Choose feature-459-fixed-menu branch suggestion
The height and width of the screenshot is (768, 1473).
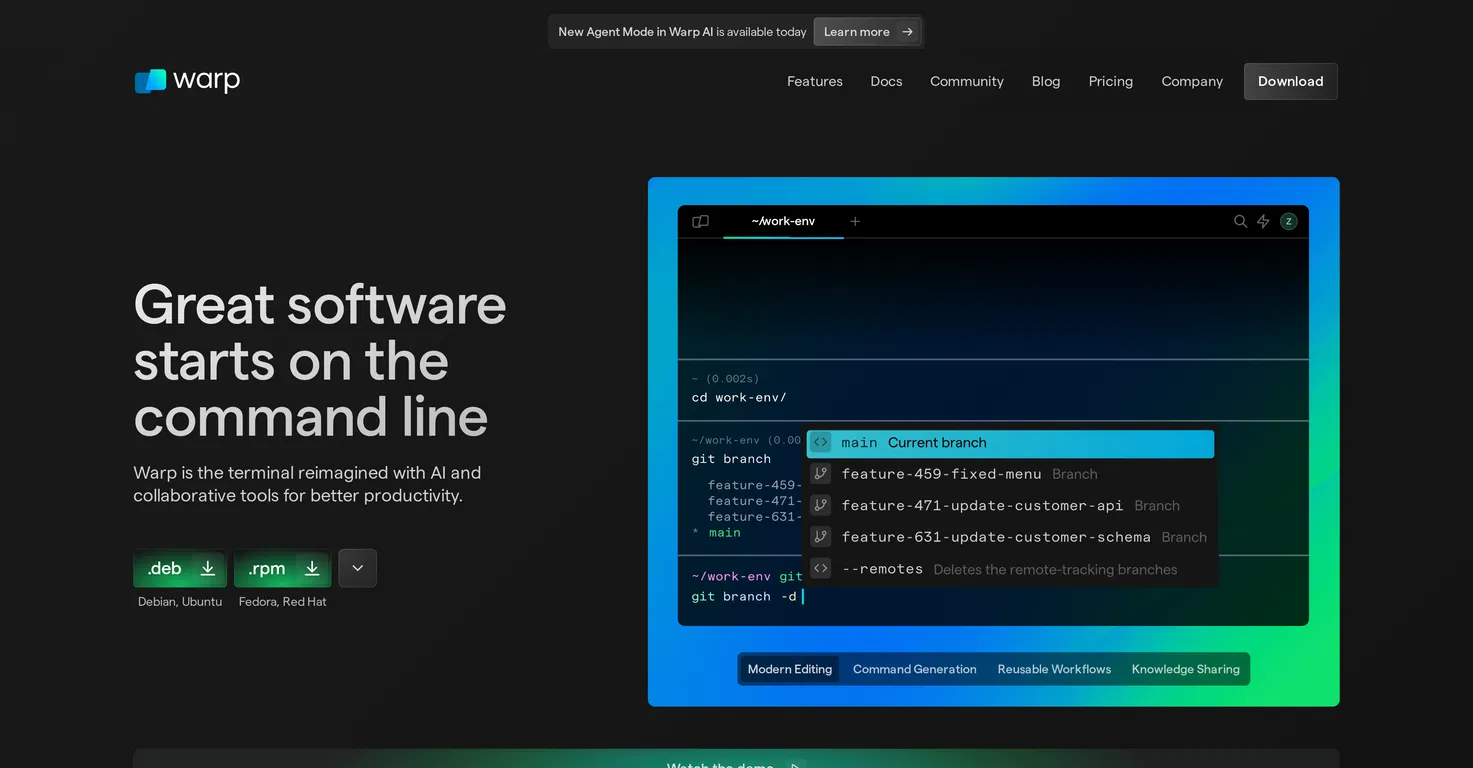pyautogui.click(x=1011, y=474)
